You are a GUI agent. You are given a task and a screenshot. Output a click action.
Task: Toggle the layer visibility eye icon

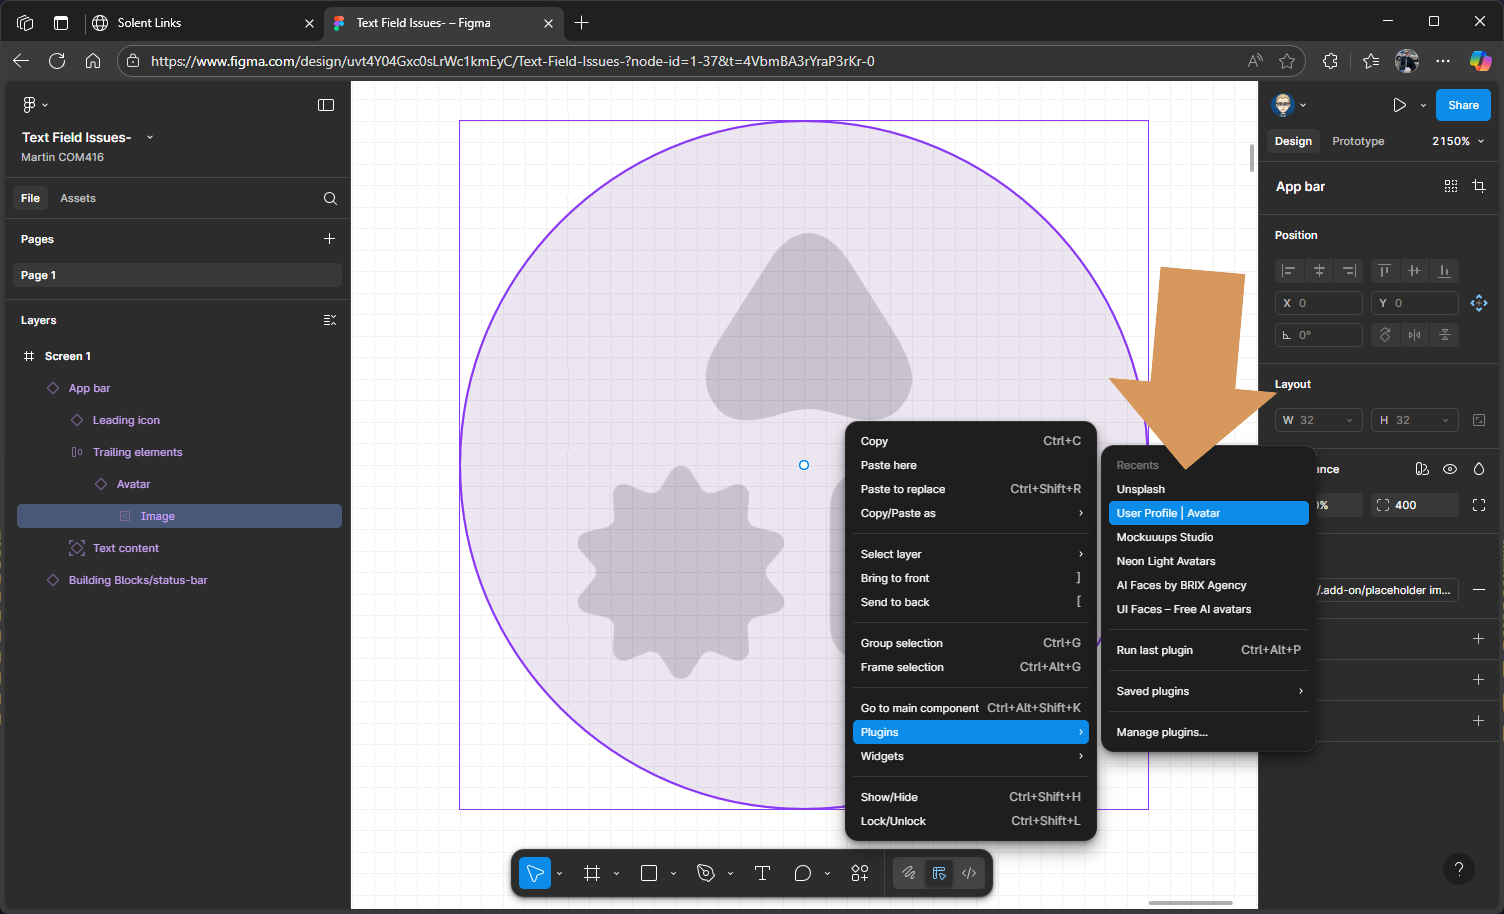(1450, 469)
